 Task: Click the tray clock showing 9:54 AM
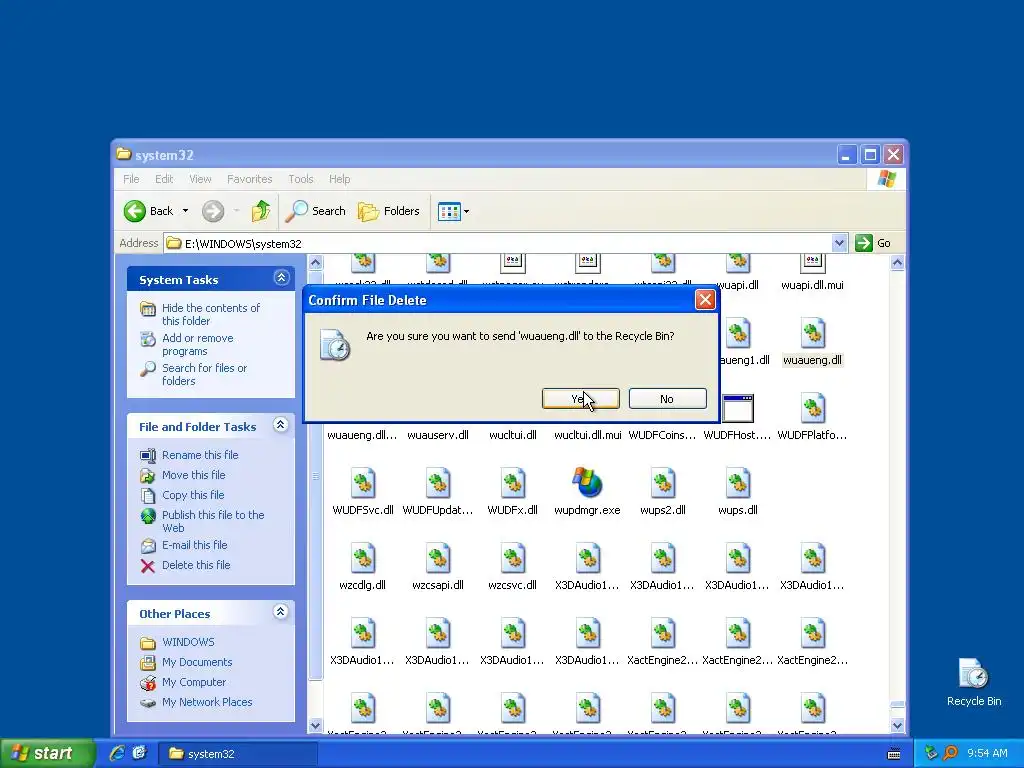pyautogui.click(x=987, y=754)
